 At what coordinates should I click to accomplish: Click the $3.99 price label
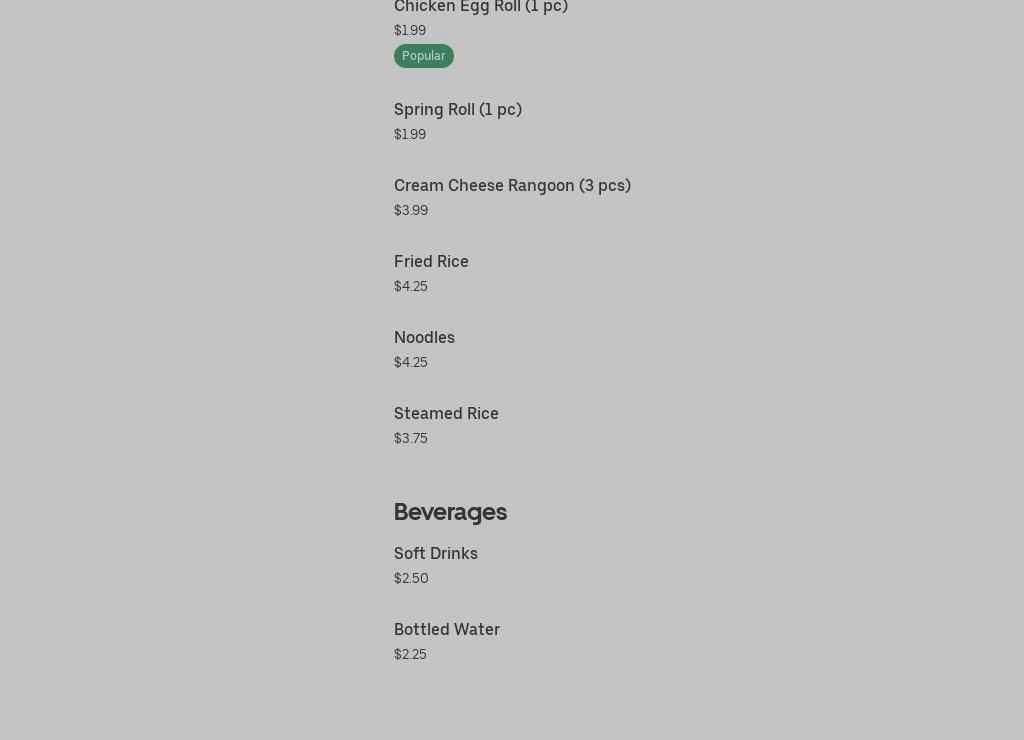(x=411, y=211)
